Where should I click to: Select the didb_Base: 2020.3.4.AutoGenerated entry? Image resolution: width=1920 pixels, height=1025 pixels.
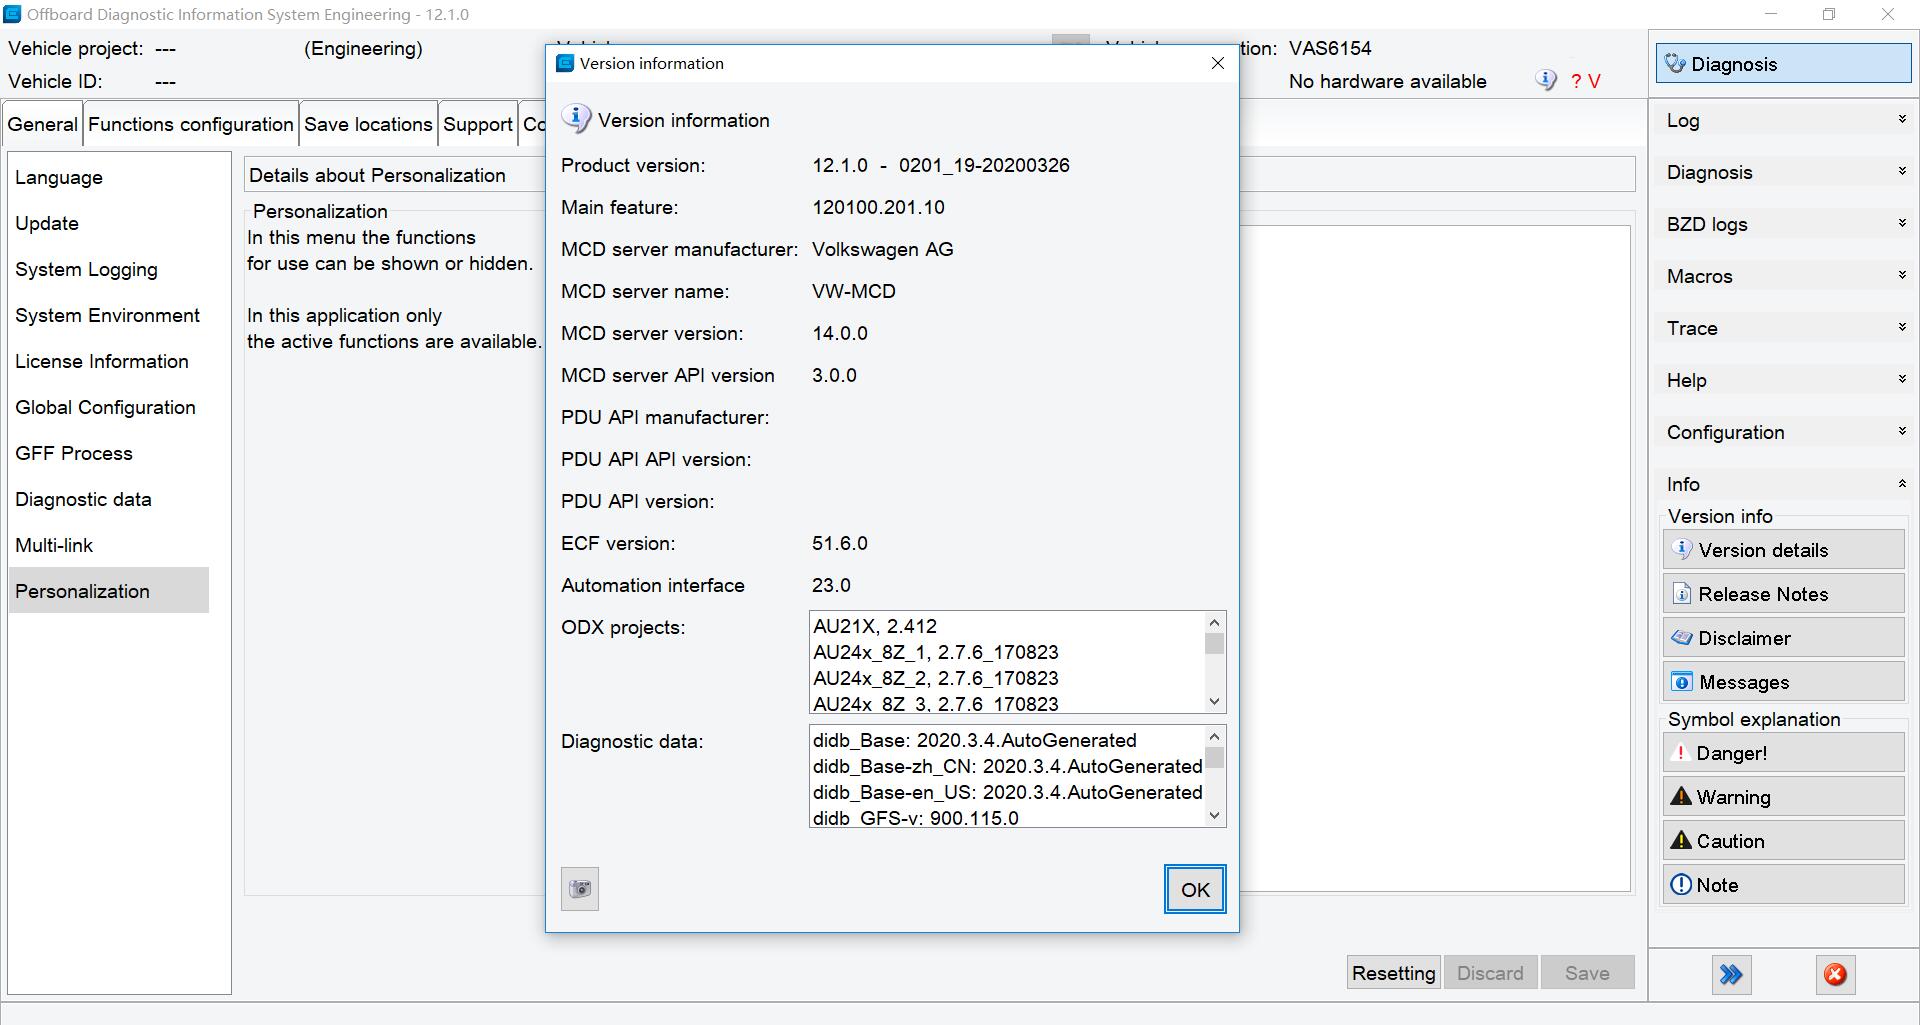pyautogui.click(x=1007, y=740)
